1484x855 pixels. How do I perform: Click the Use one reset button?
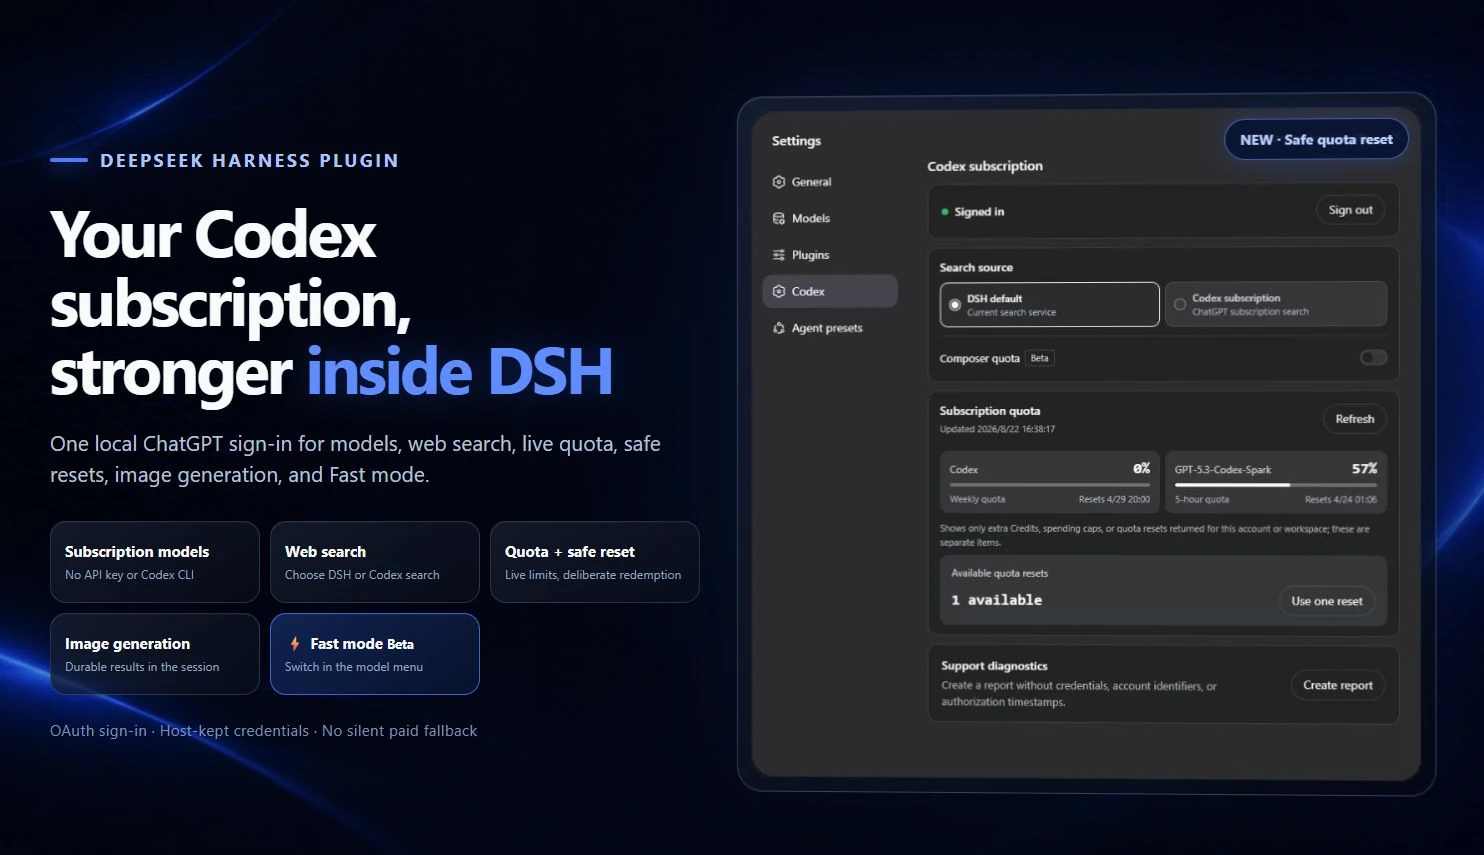tap(1326, 601)
